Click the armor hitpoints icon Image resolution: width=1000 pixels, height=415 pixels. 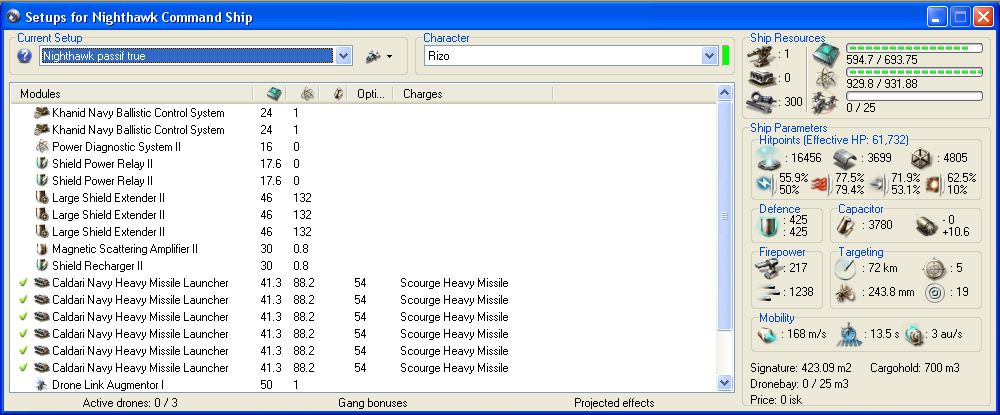845,158
